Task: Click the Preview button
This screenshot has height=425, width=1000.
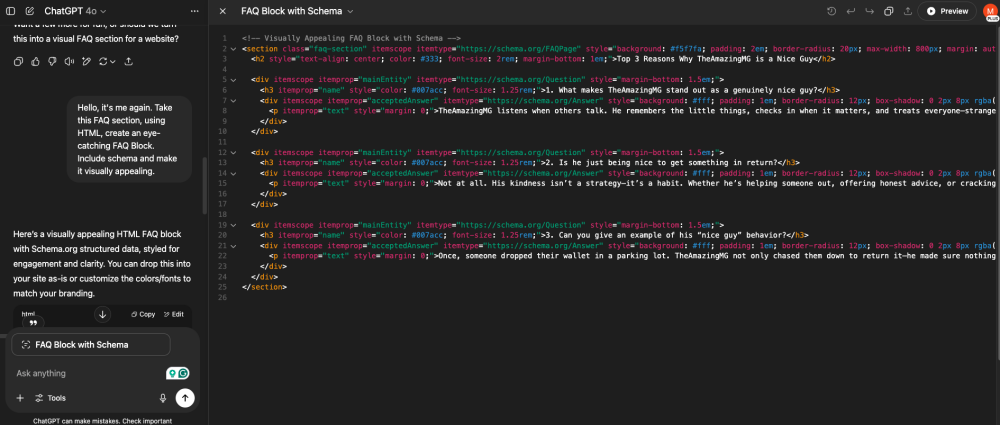Action: tap(947, 11)
